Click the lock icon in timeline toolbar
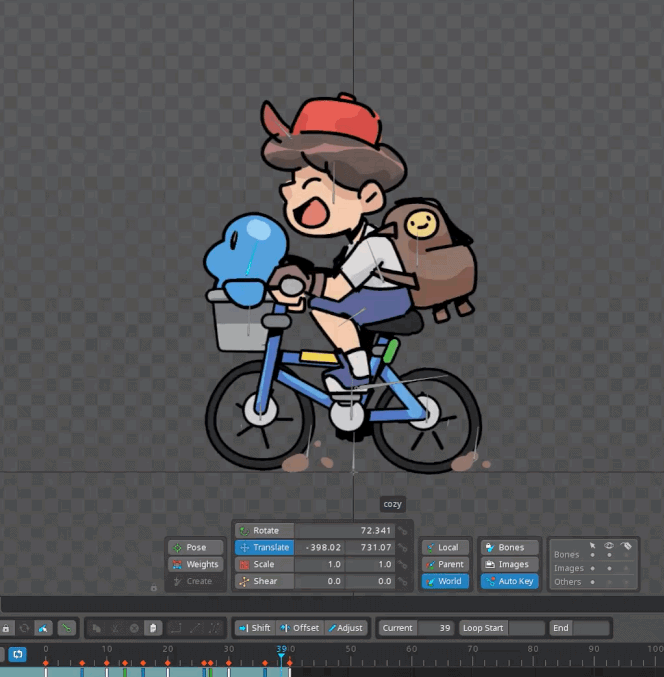Screen dimensions: 664x677 coord(6,628)
